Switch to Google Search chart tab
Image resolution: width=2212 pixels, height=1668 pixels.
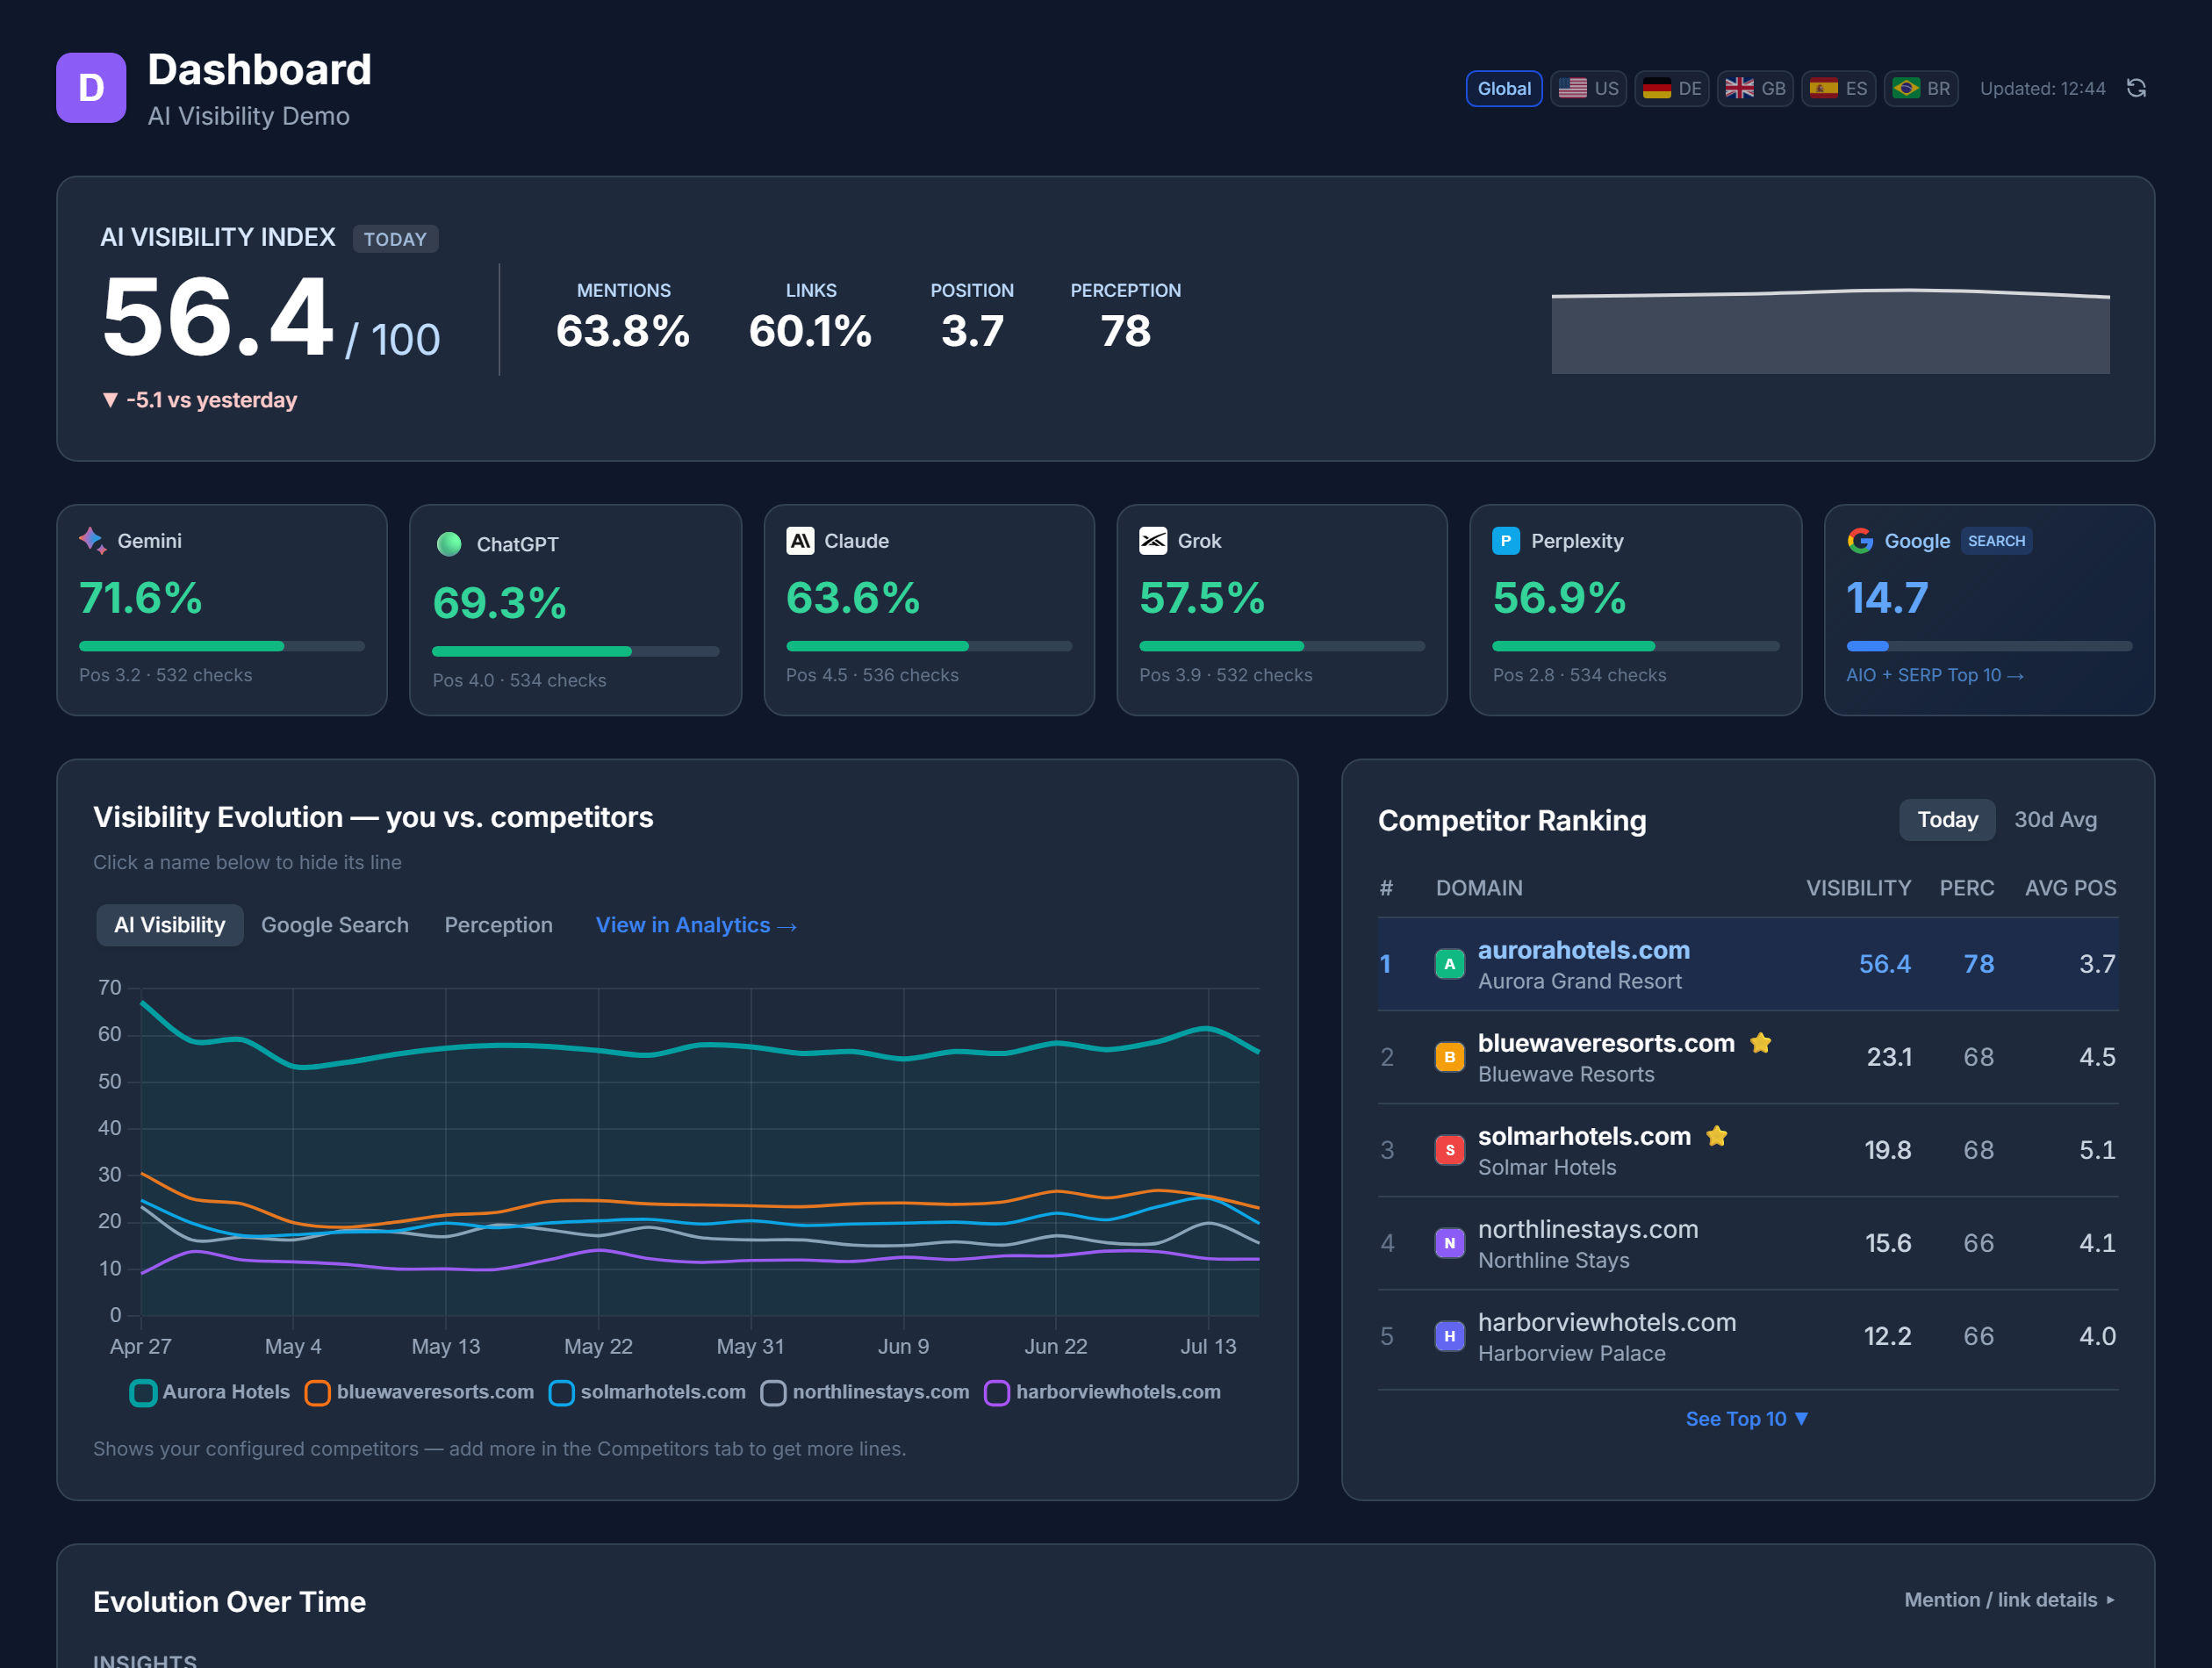point(335,925)
